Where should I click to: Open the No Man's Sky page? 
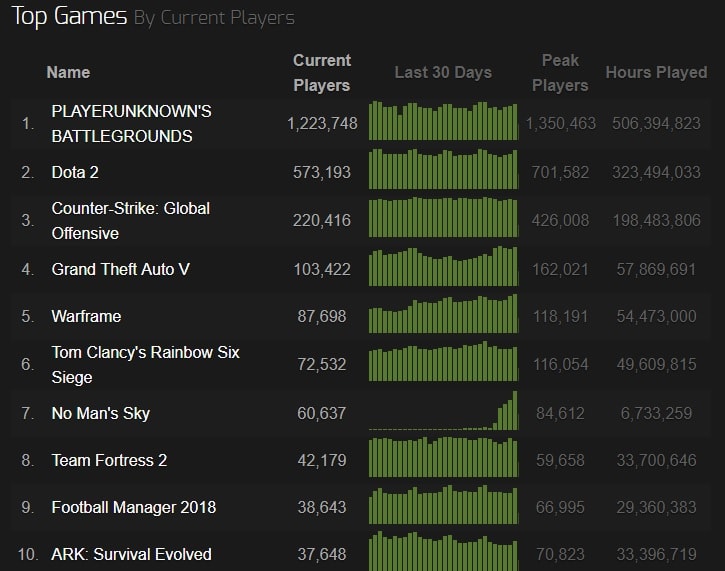point(100,413)
